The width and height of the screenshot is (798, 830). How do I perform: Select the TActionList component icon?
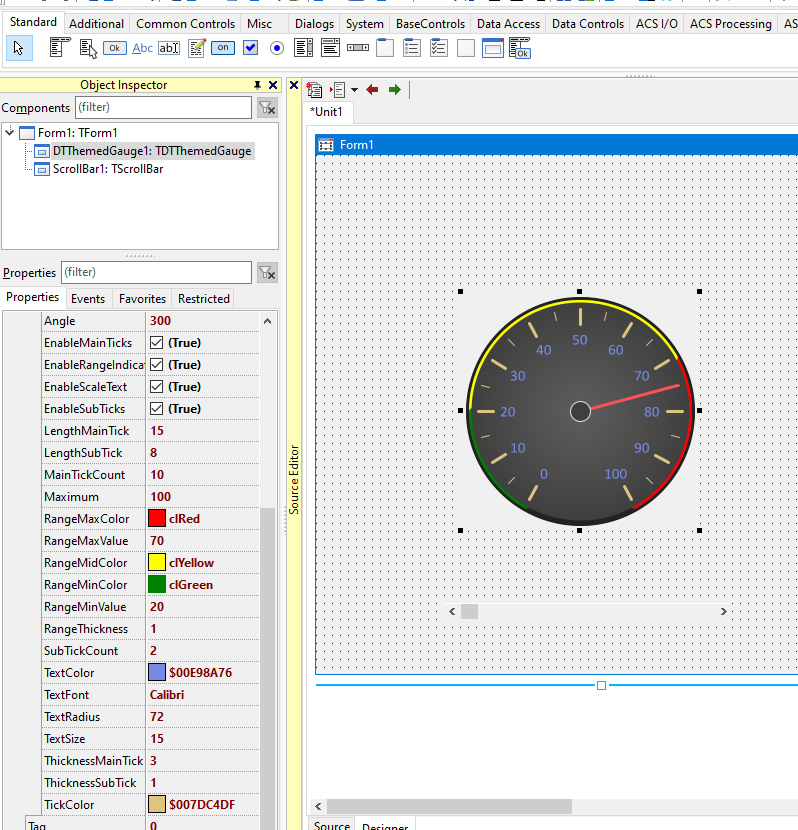520,48
